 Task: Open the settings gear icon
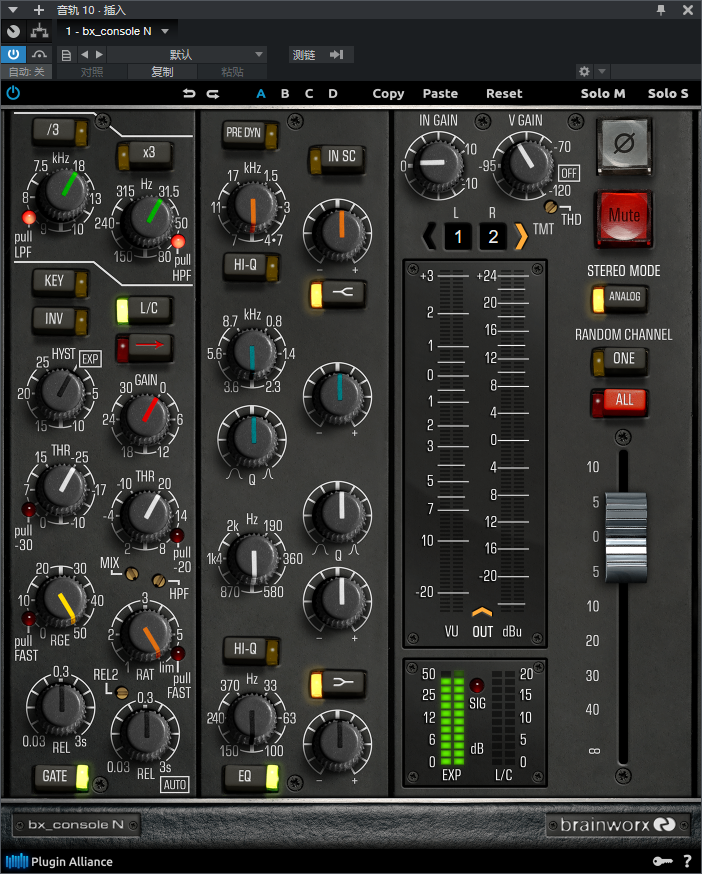click(x=584, y=71)
